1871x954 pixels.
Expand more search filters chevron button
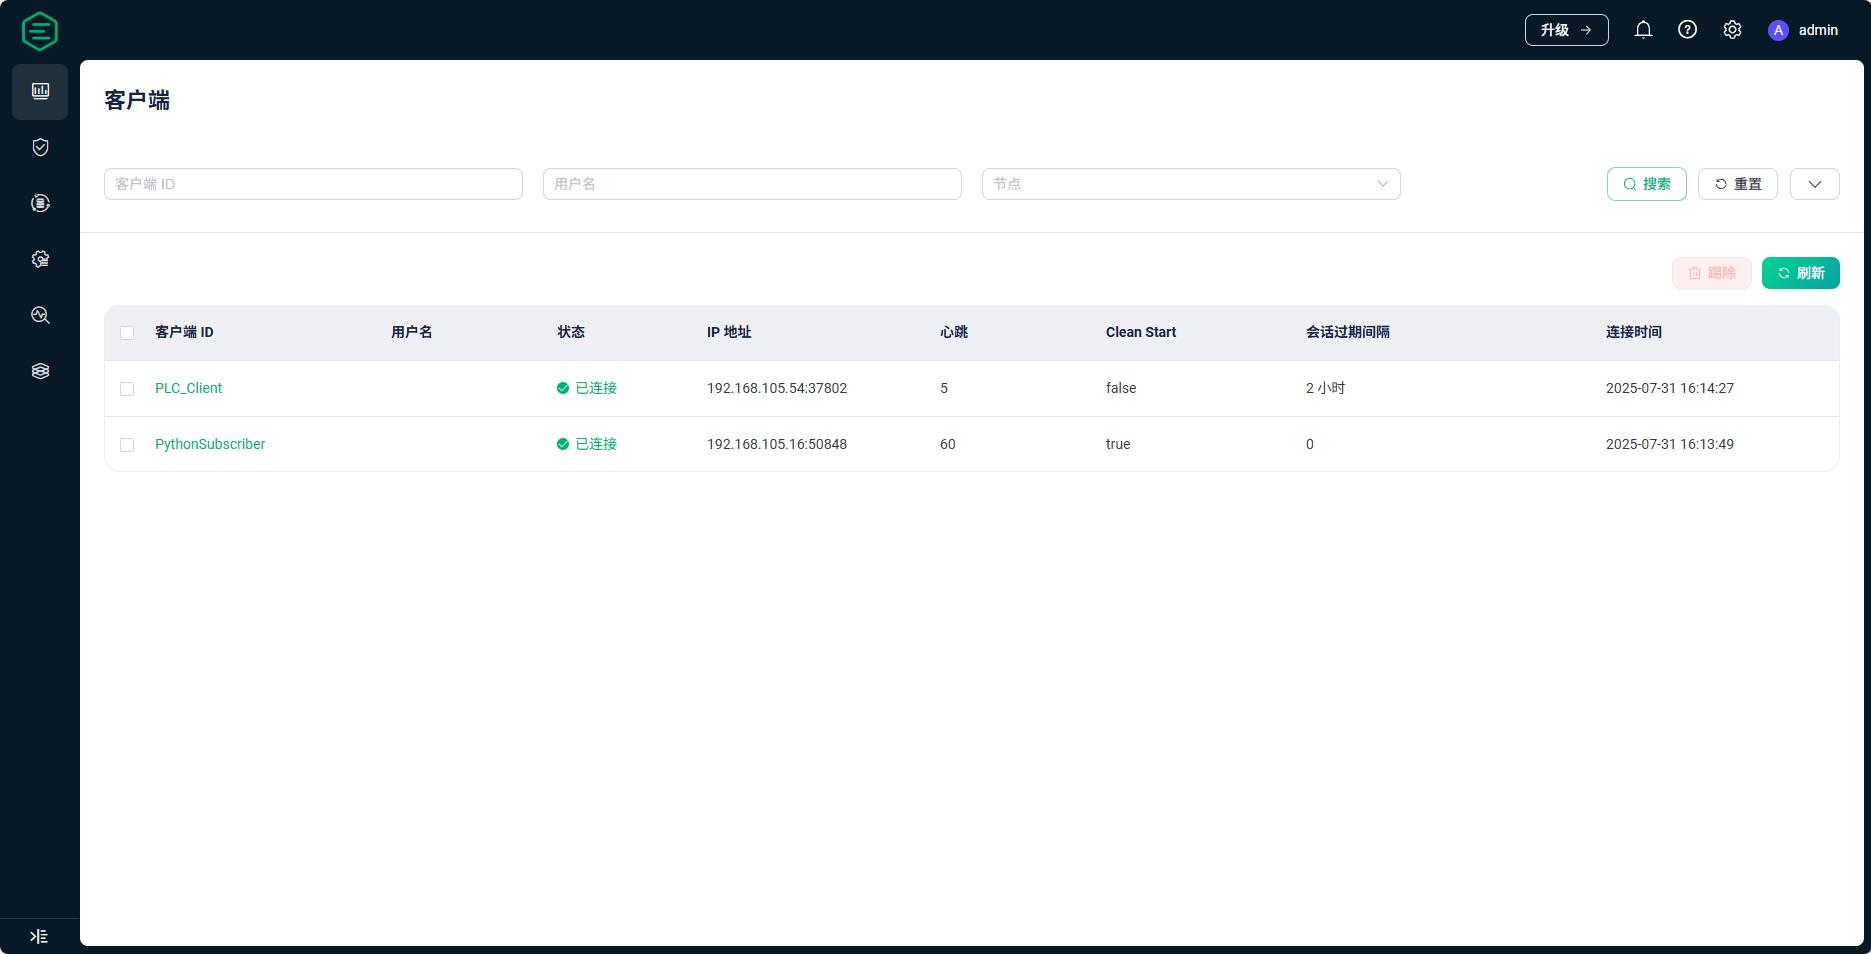pos(1814,184)
